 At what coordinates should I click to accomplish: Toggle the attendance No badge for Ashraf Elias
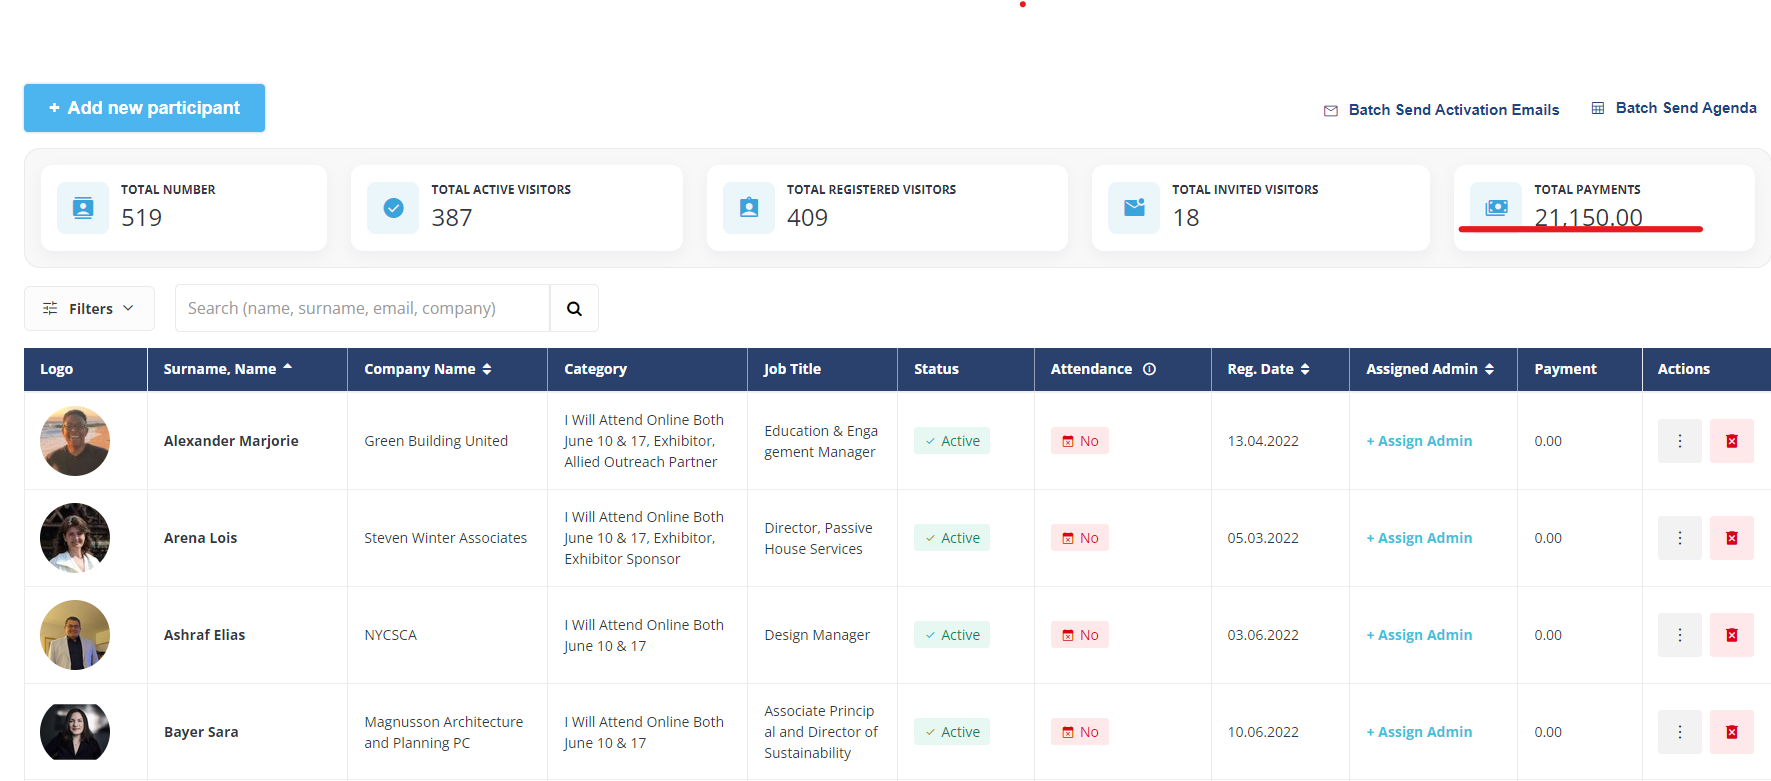pos(1079,635)
